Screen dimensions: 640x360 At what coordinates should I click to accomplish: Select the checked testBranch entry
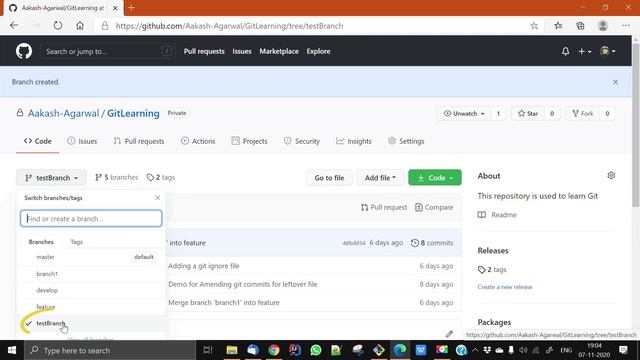(x=91, y=323)
